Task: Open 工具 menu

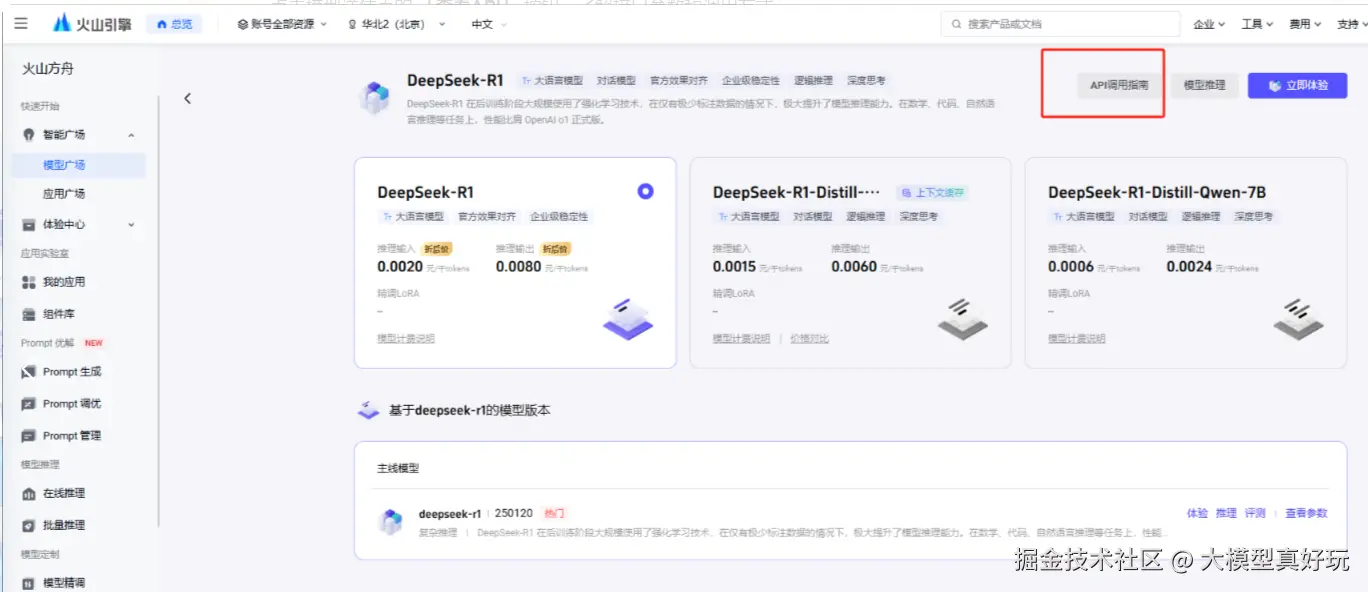Action: (1257, 24)
